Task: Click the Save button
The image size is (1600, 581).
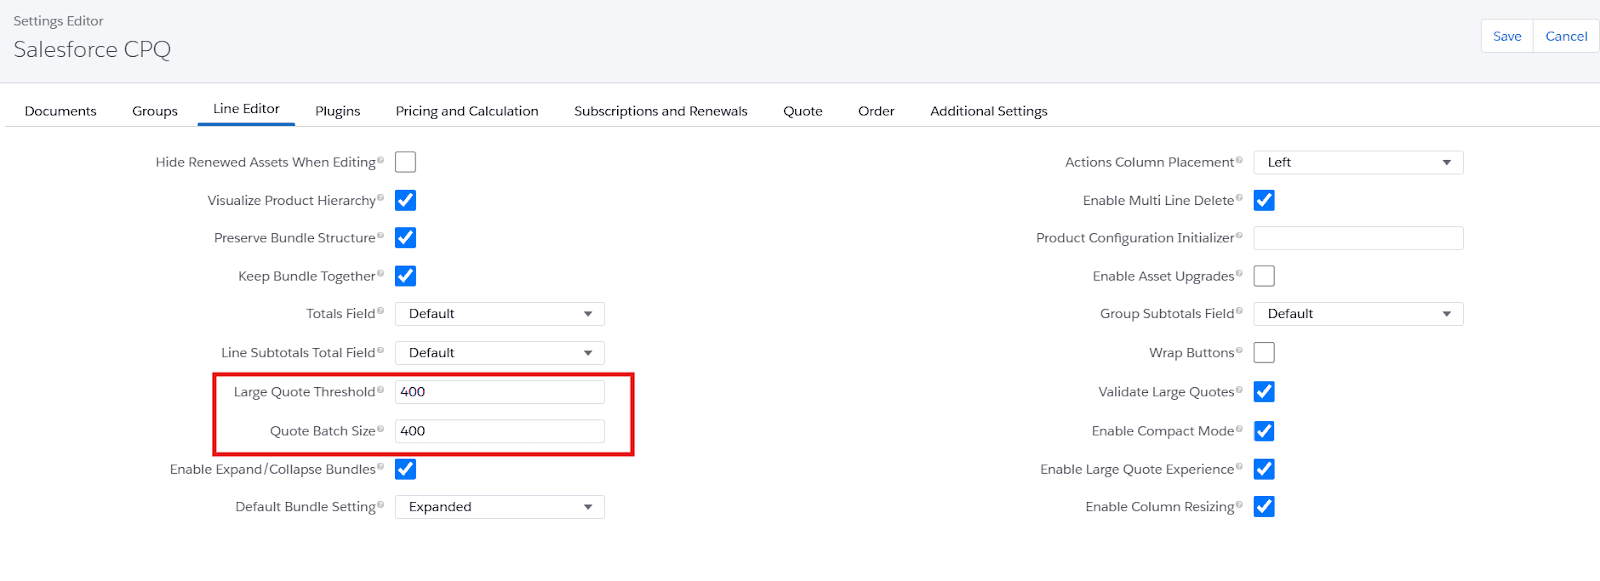Action: tap(1507, 36)
